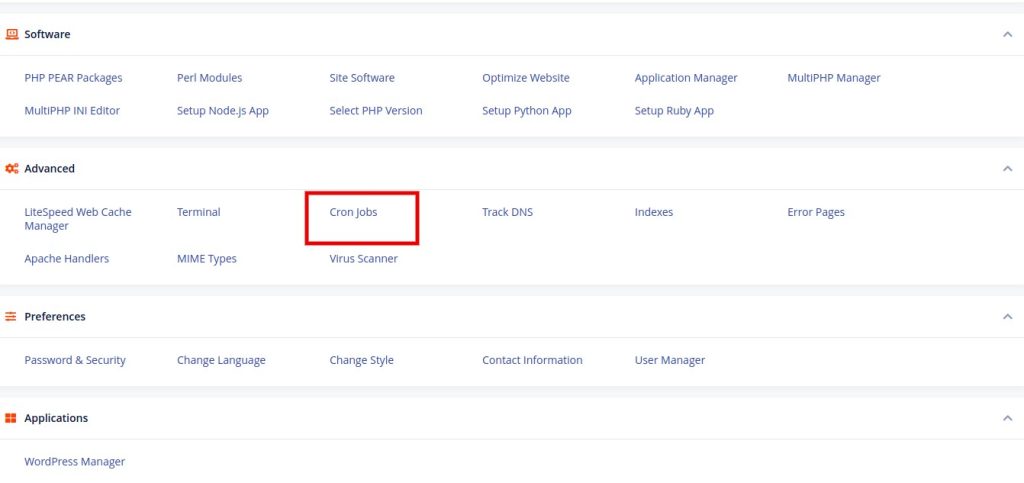The height and width of the screenshot is (483, 1024).
Task: Click the Preferences section sliders icon
Action: (11, 317)
